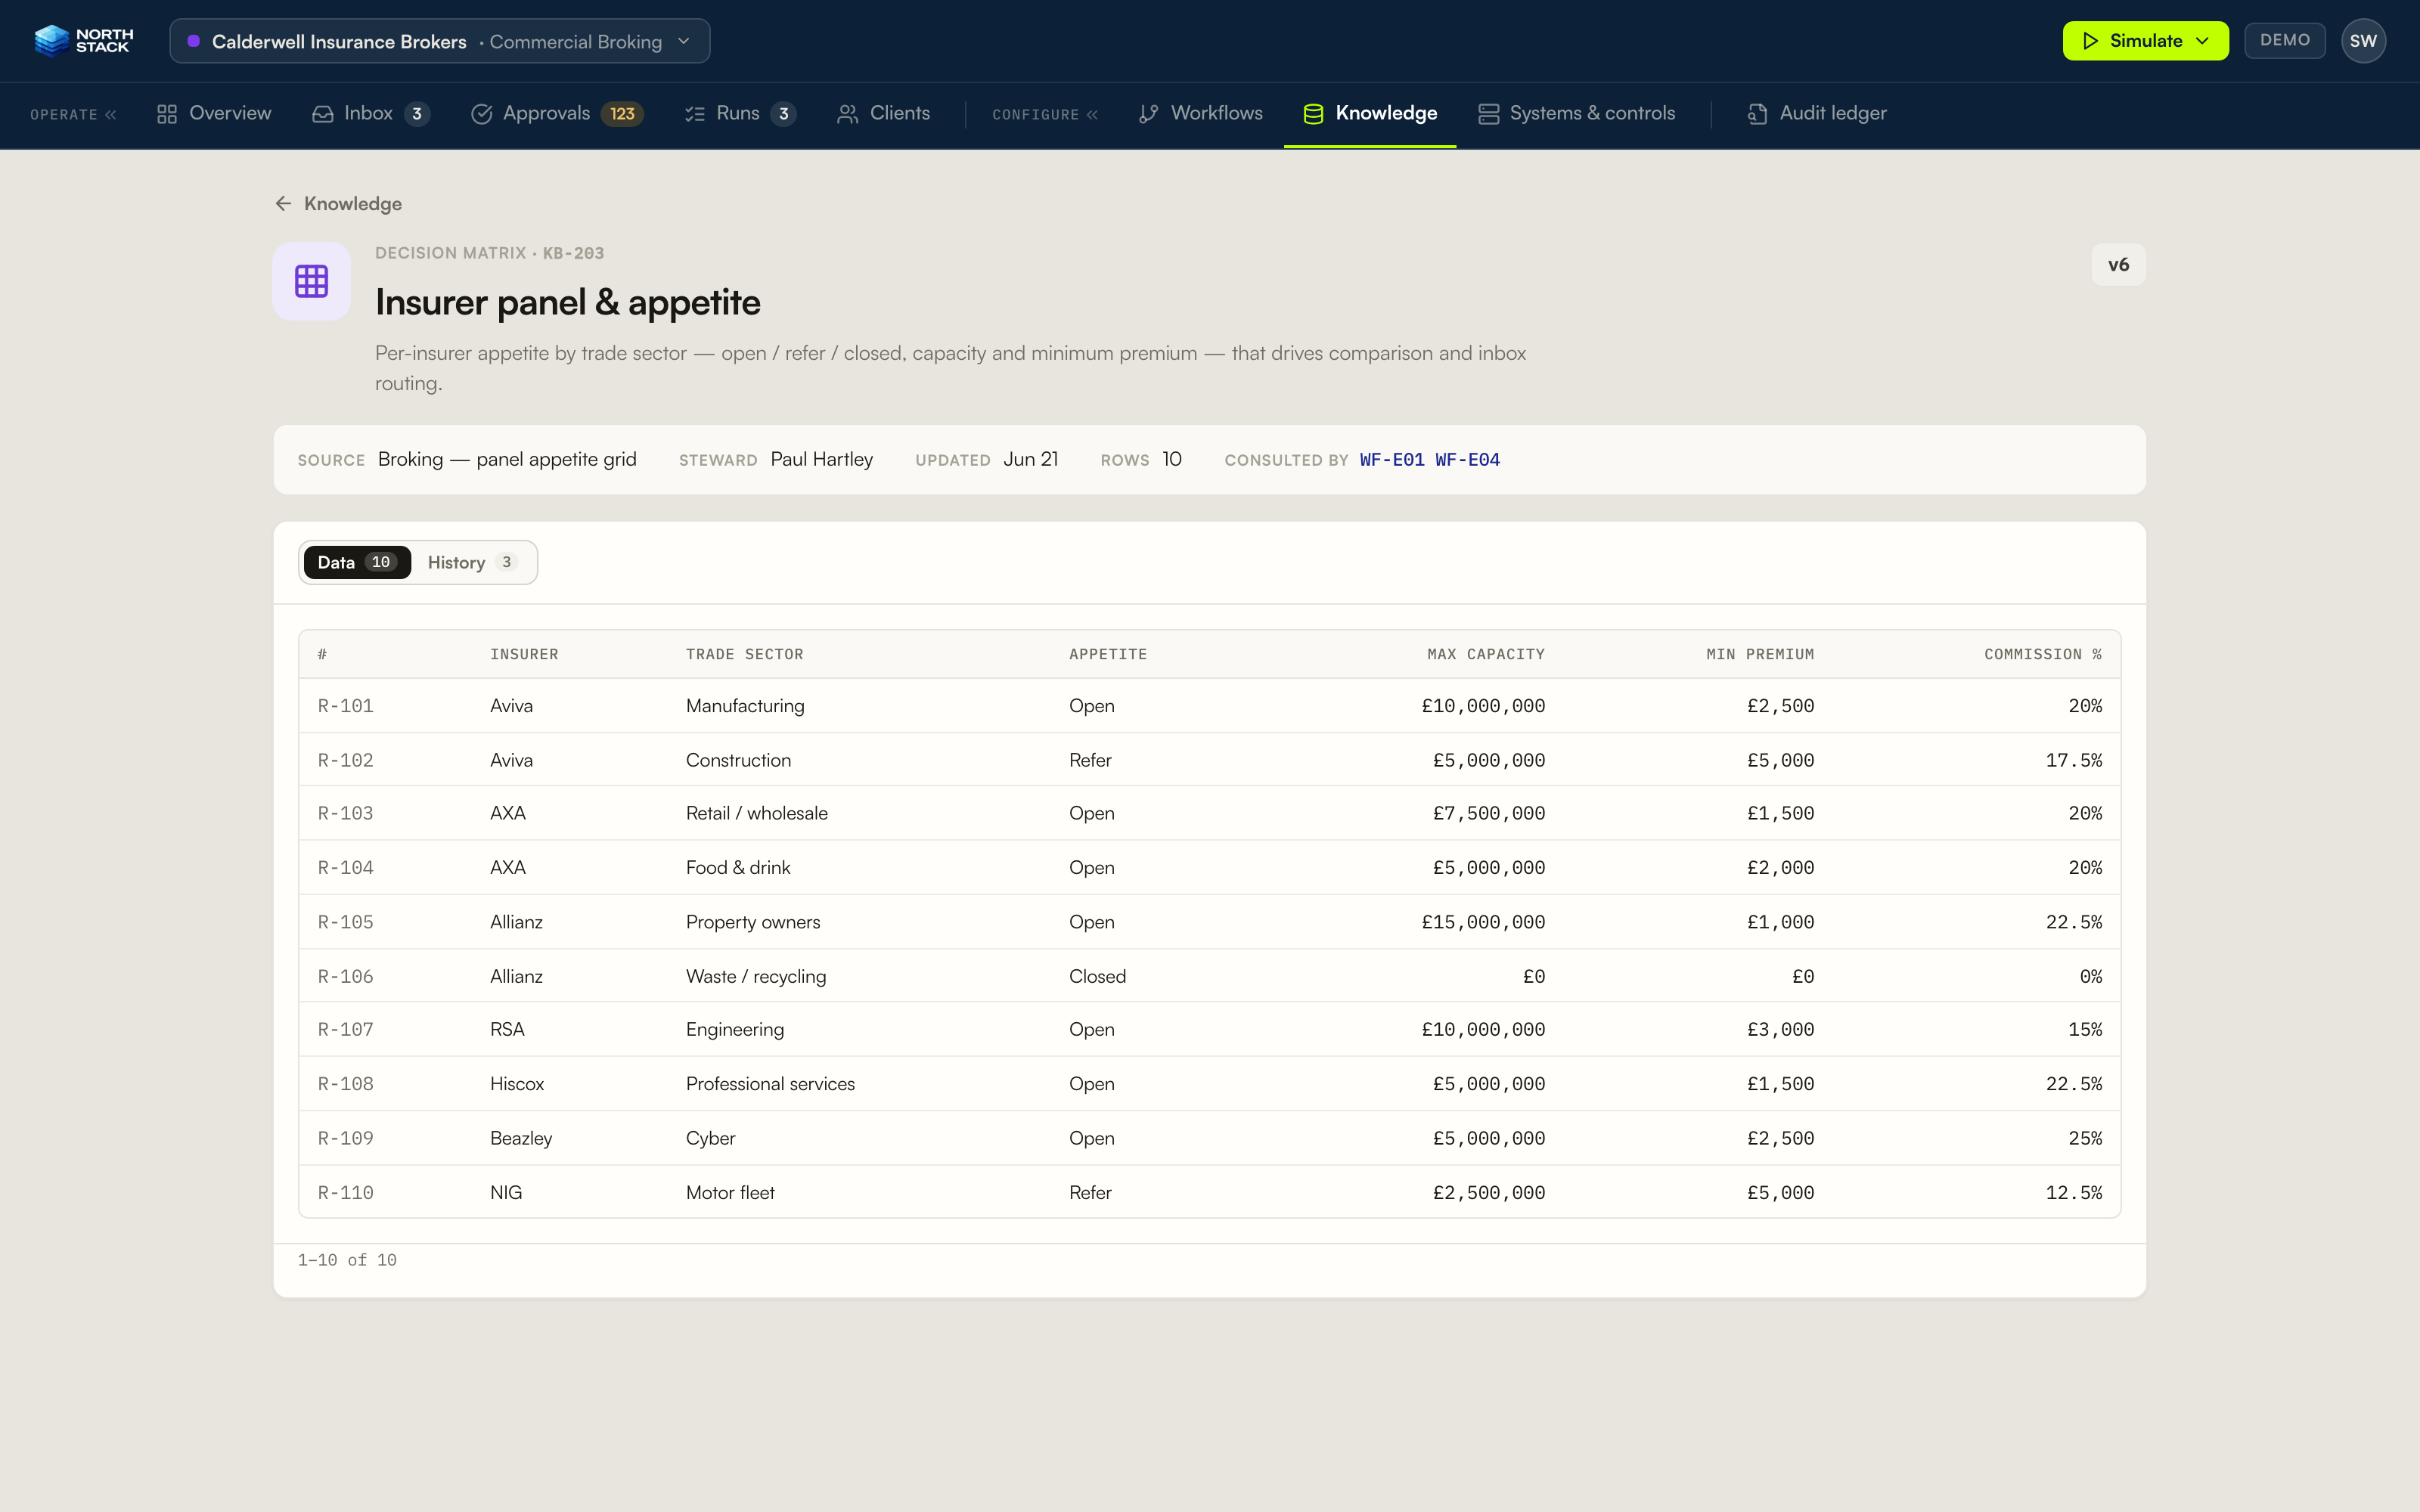Collapse the Operate section
The height and width of the screenshot is (1512, 2420).
coord(73,114)
